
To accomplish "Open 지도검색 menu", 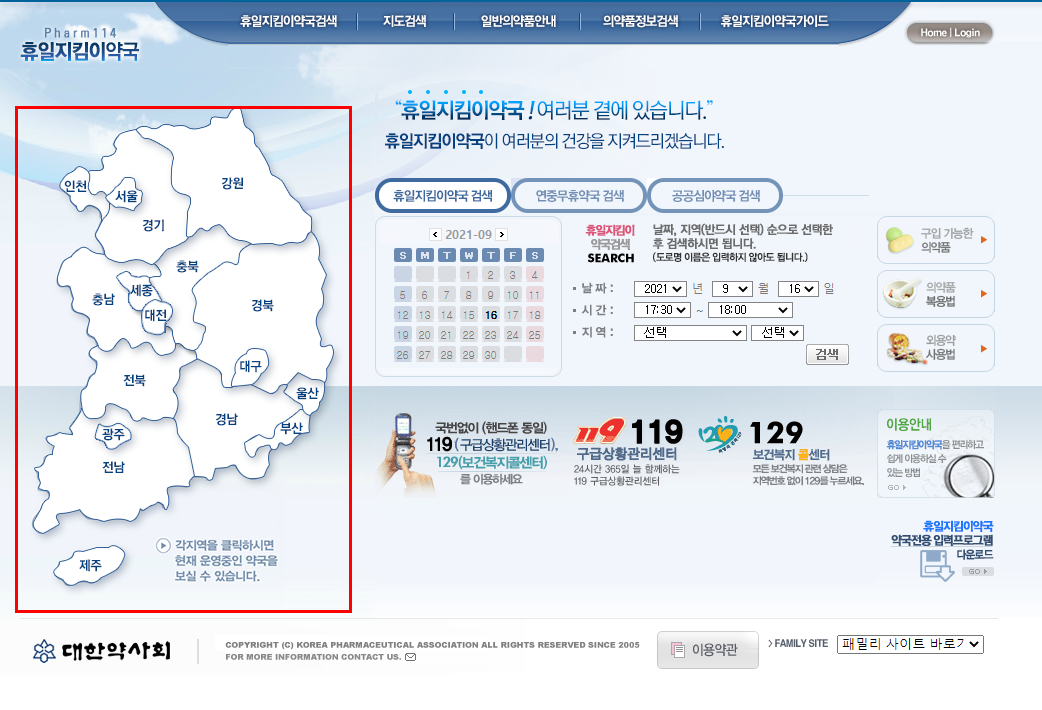I will (x=404, y=21).
